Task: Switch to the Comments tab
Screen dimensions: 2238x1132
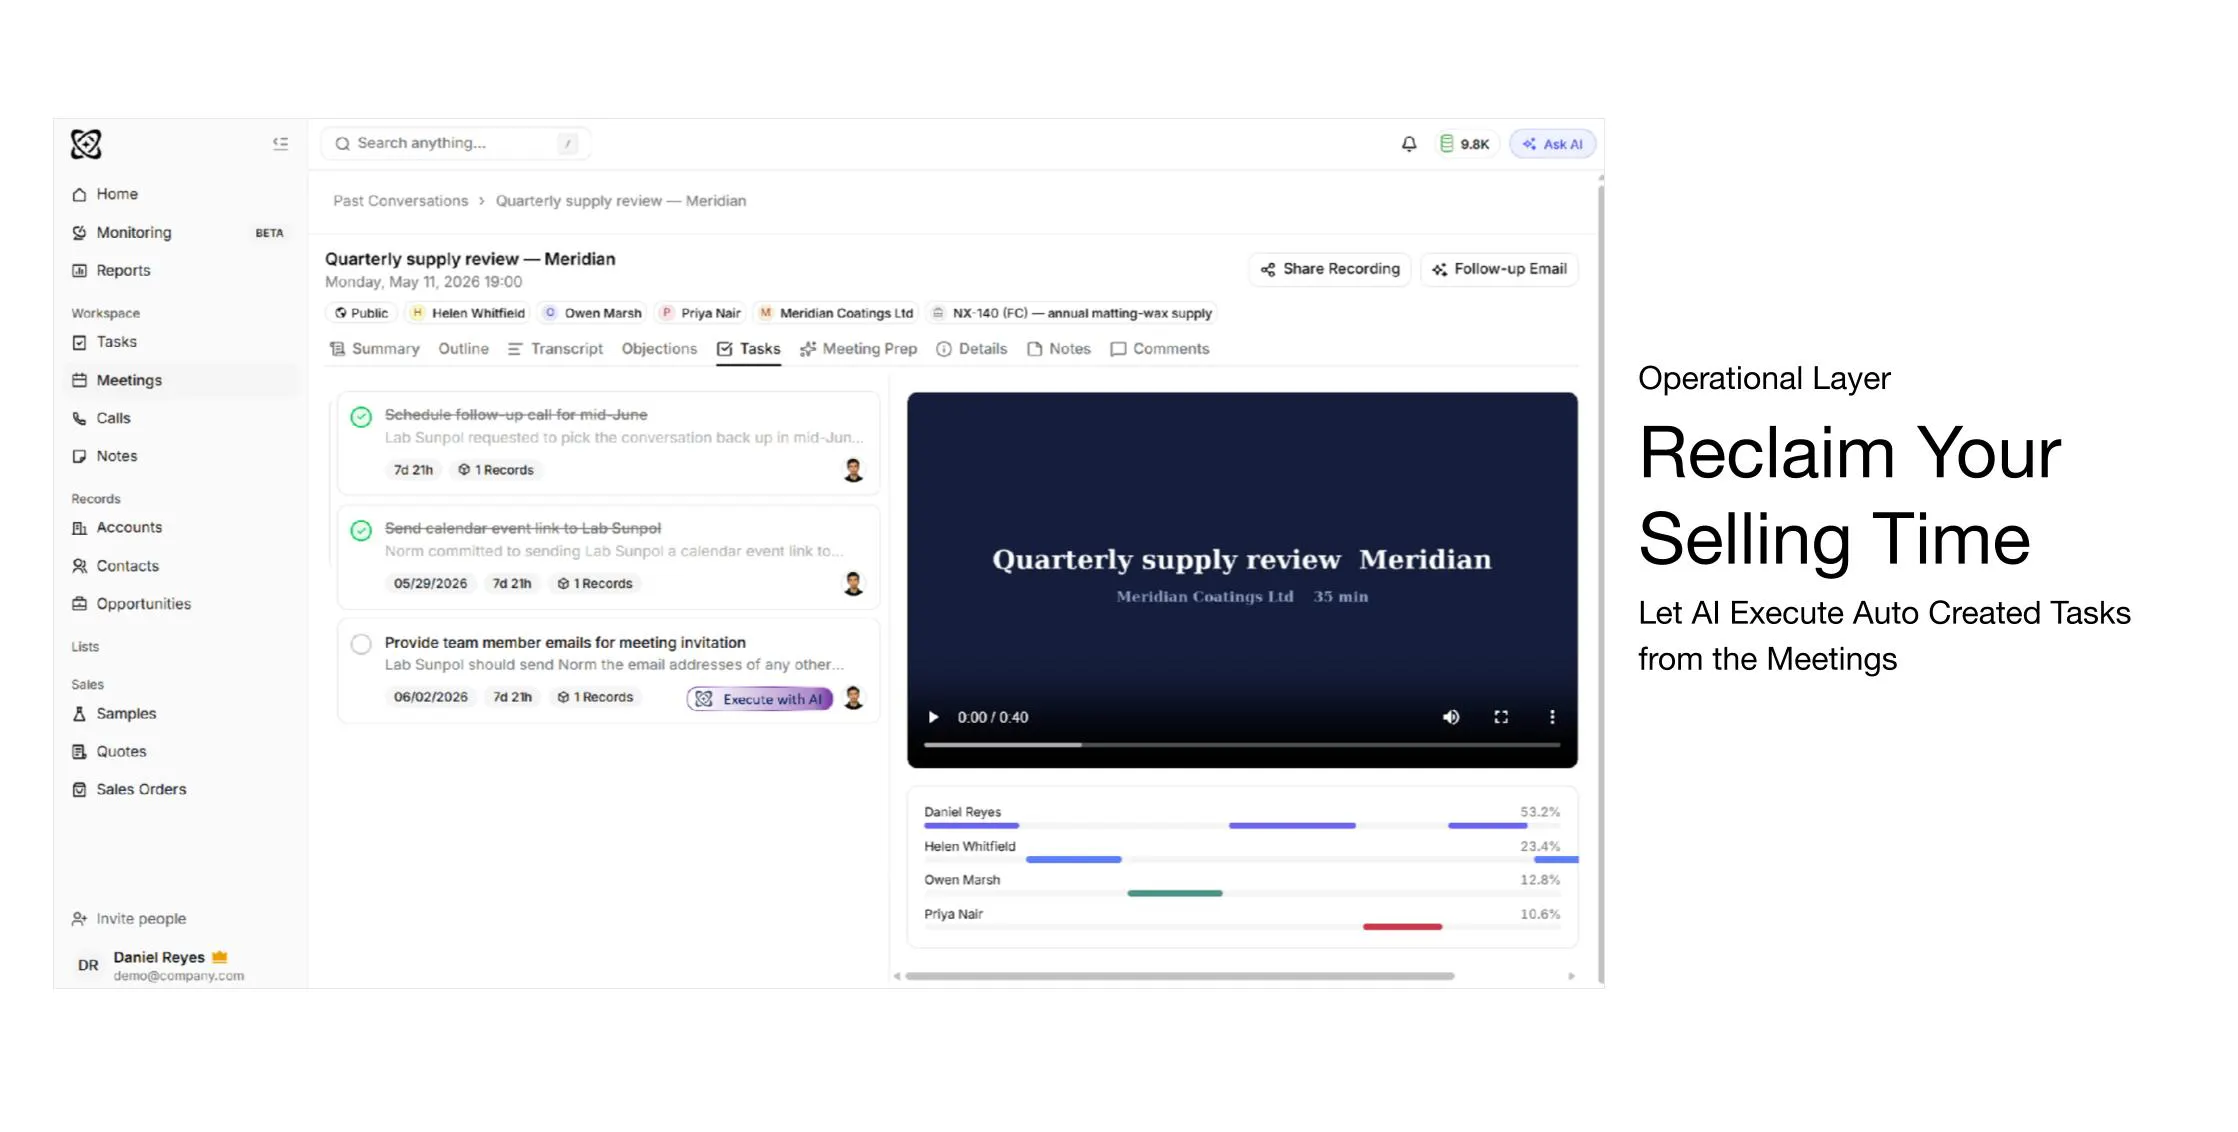Action: click(1160, 349)
